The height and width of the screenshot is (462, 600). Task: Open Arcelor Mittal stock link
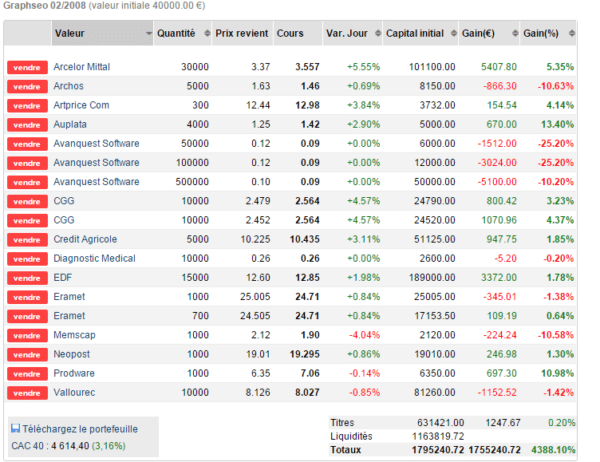(x=82, y=67)
